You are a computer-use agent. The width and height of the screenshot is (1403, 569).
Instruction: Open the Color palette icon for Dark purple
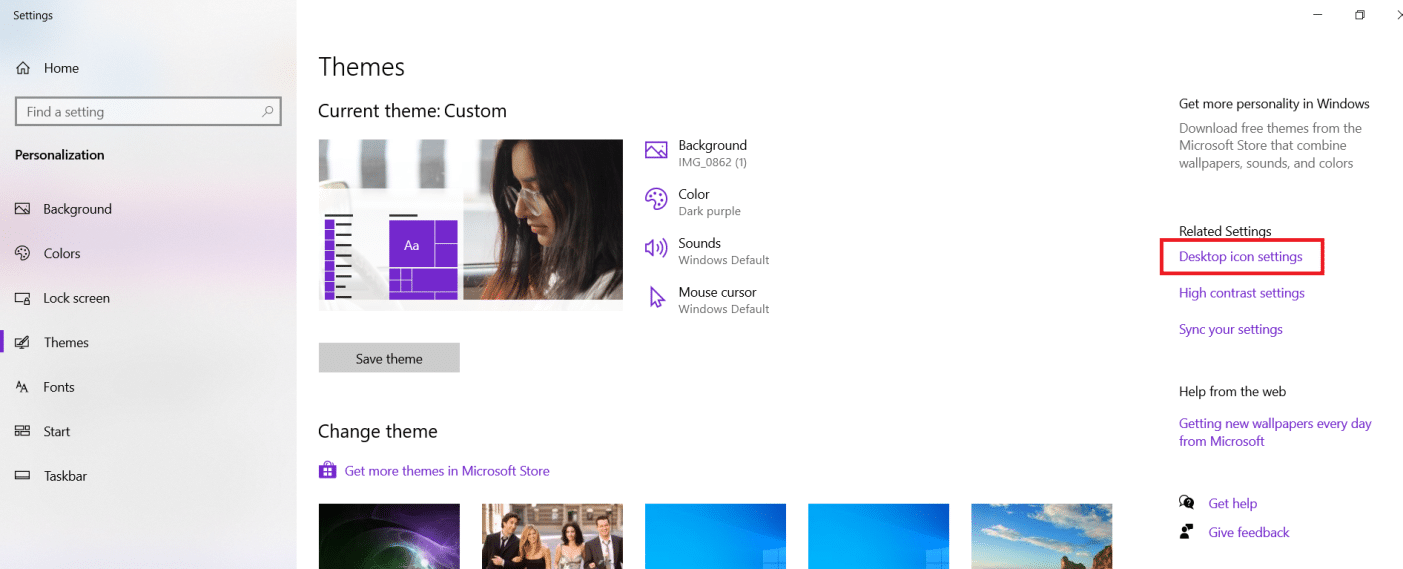(656, 200)
